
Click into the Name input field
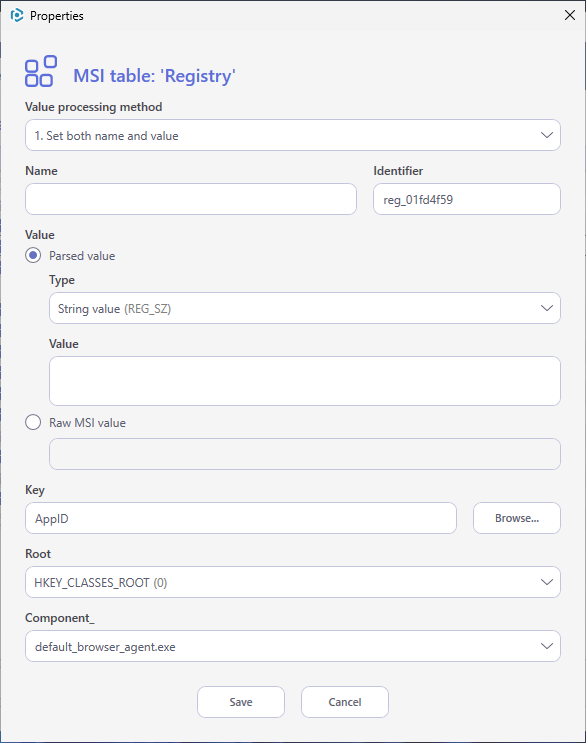point(191,199)
